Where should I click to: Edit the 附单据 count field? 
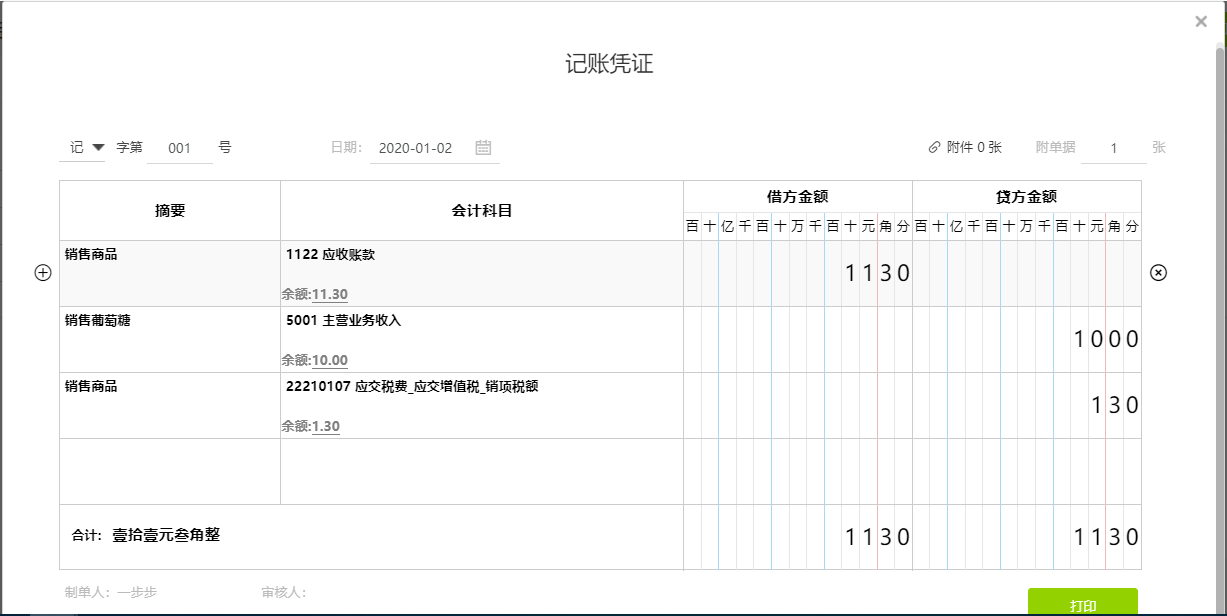(x=1113, y=148)
